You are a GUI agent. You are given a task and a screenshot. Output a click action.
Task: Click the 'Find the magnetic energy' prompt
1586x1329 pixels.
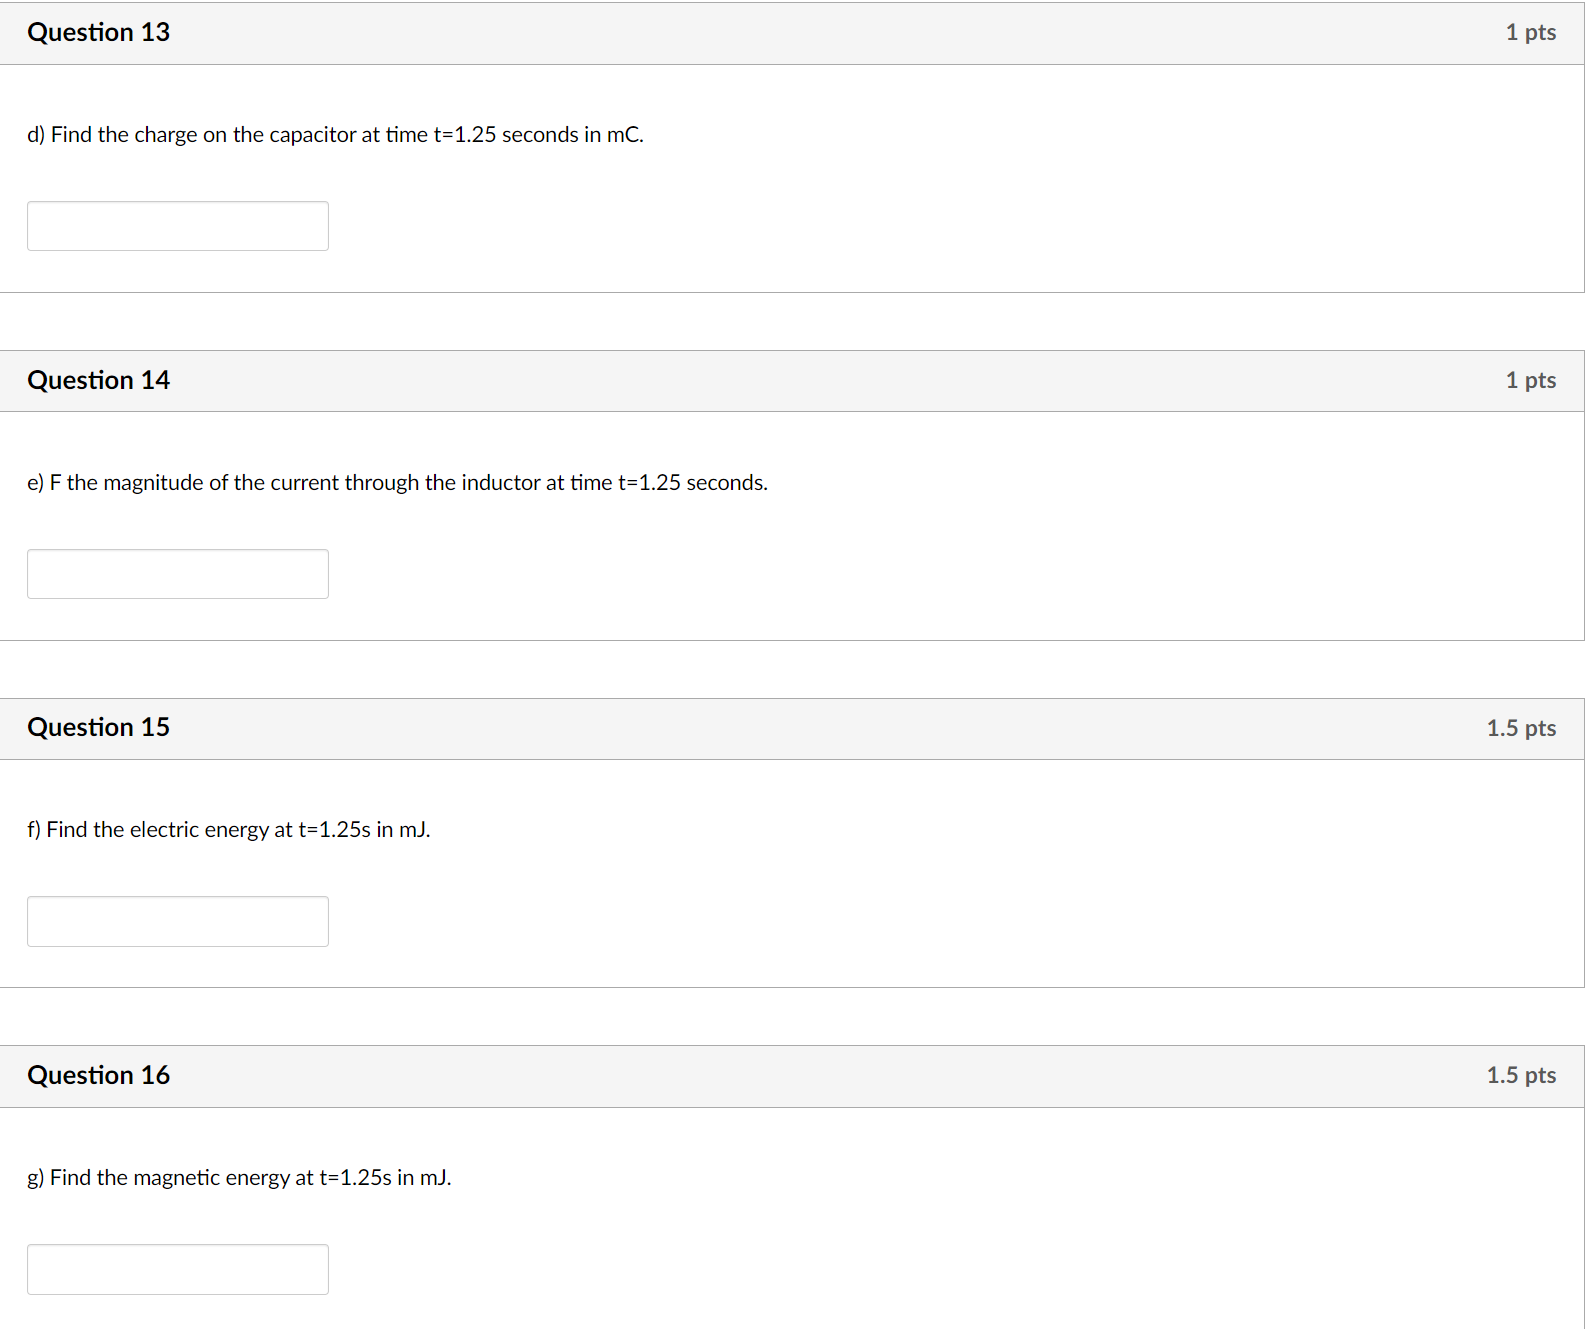(239, 1178)
